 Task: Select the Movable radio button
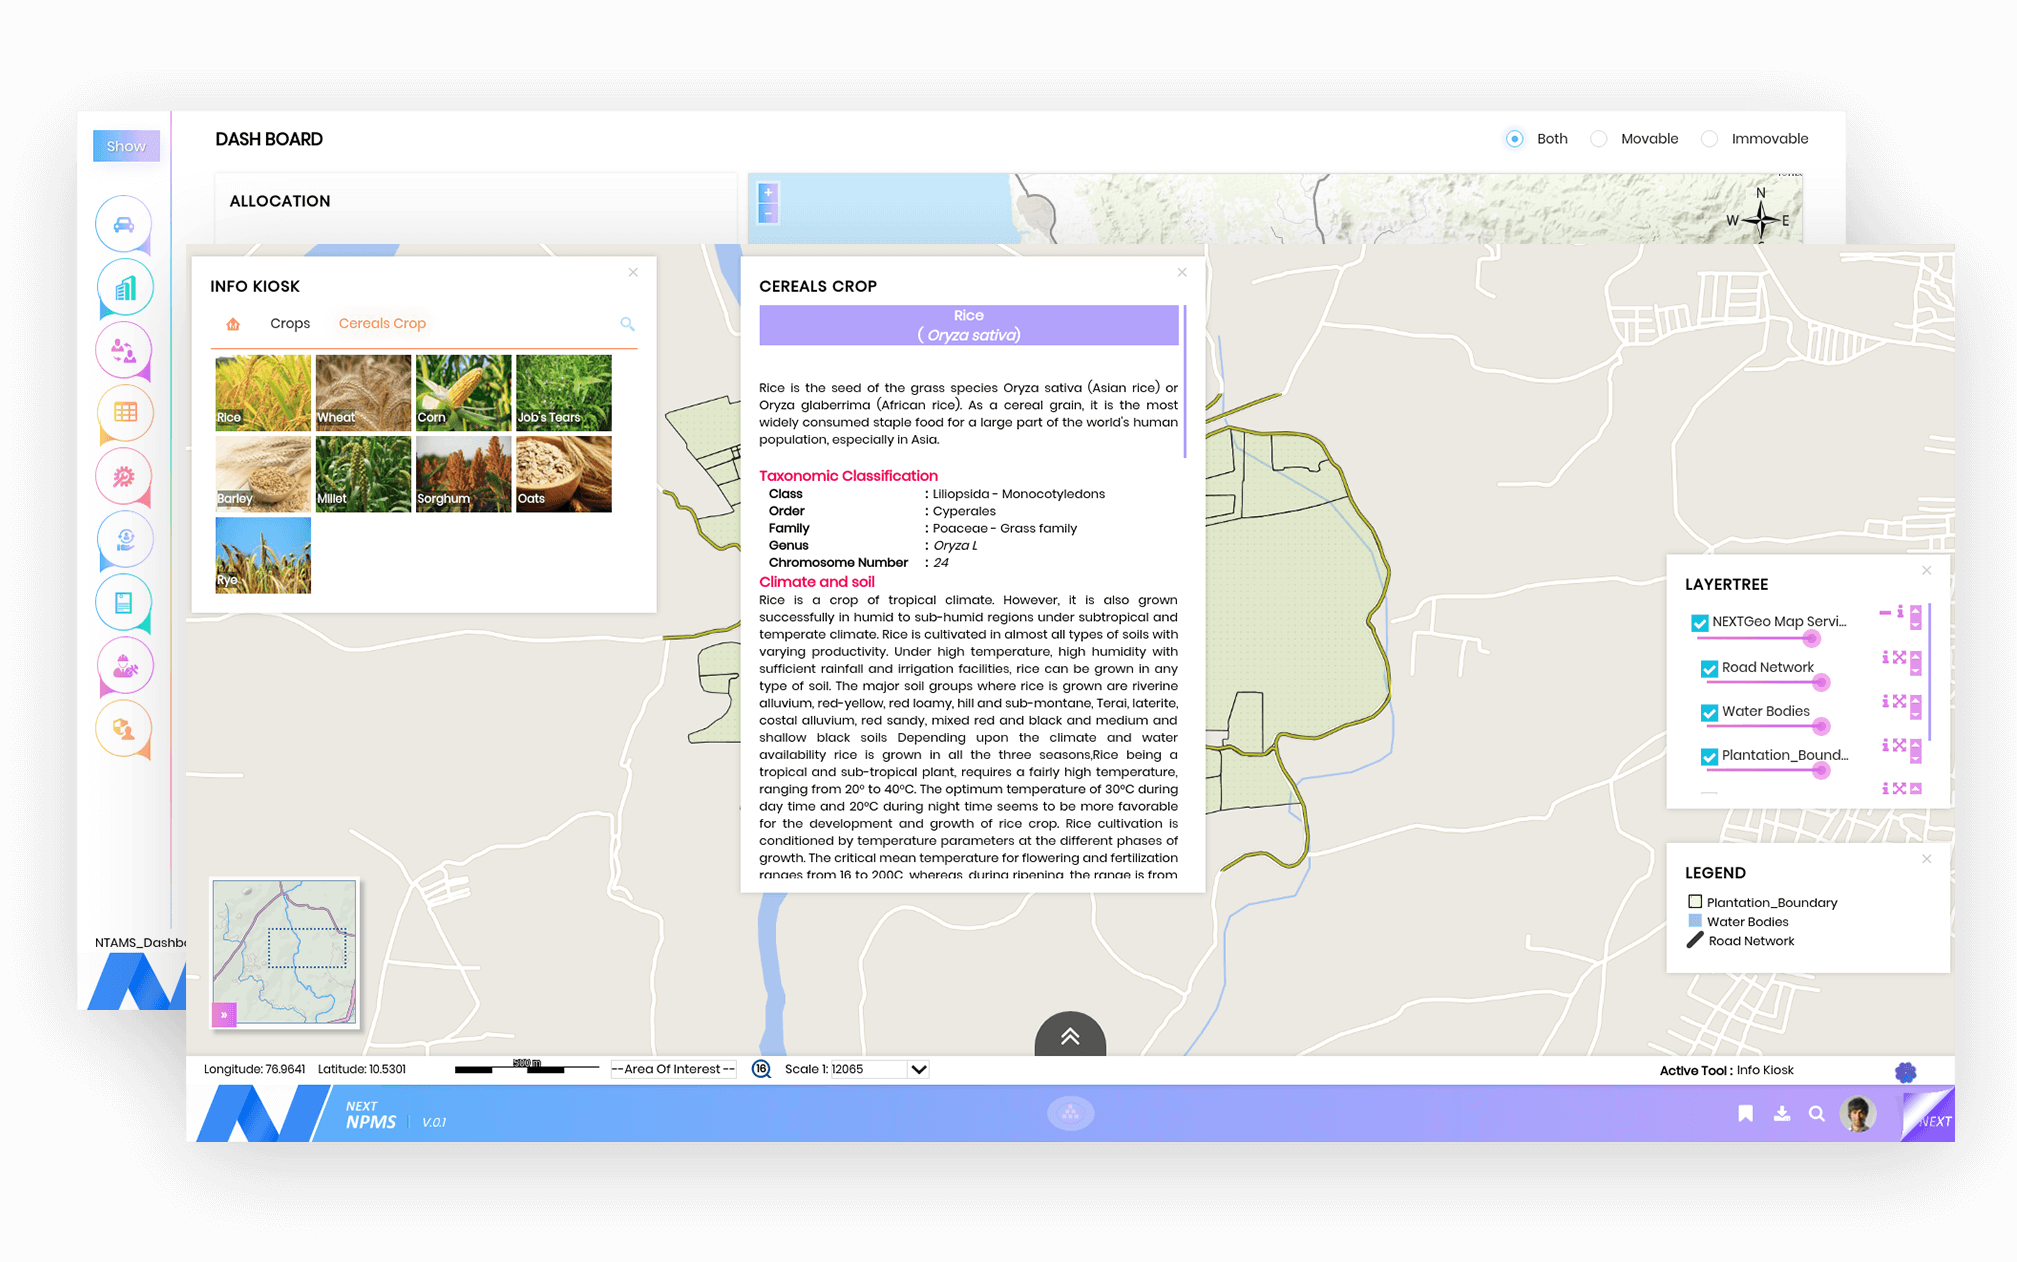(x=1599, y=139)
